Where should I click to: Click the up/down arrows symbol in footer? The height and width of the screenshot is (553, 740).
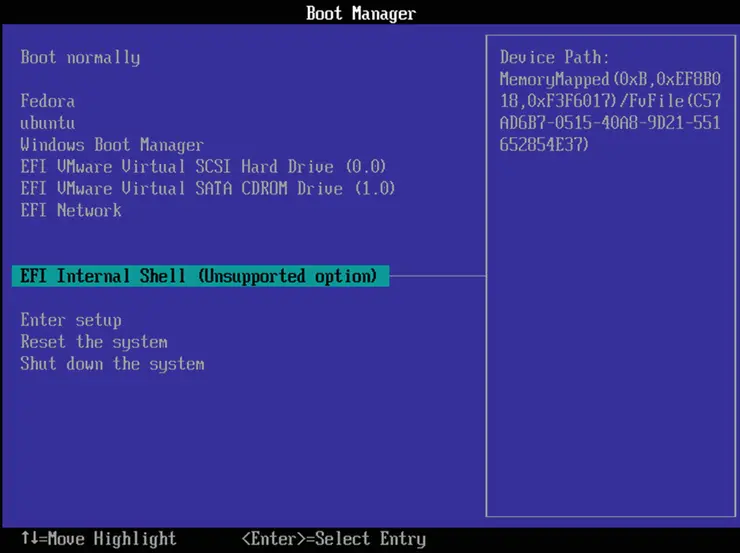pos(29,540)
